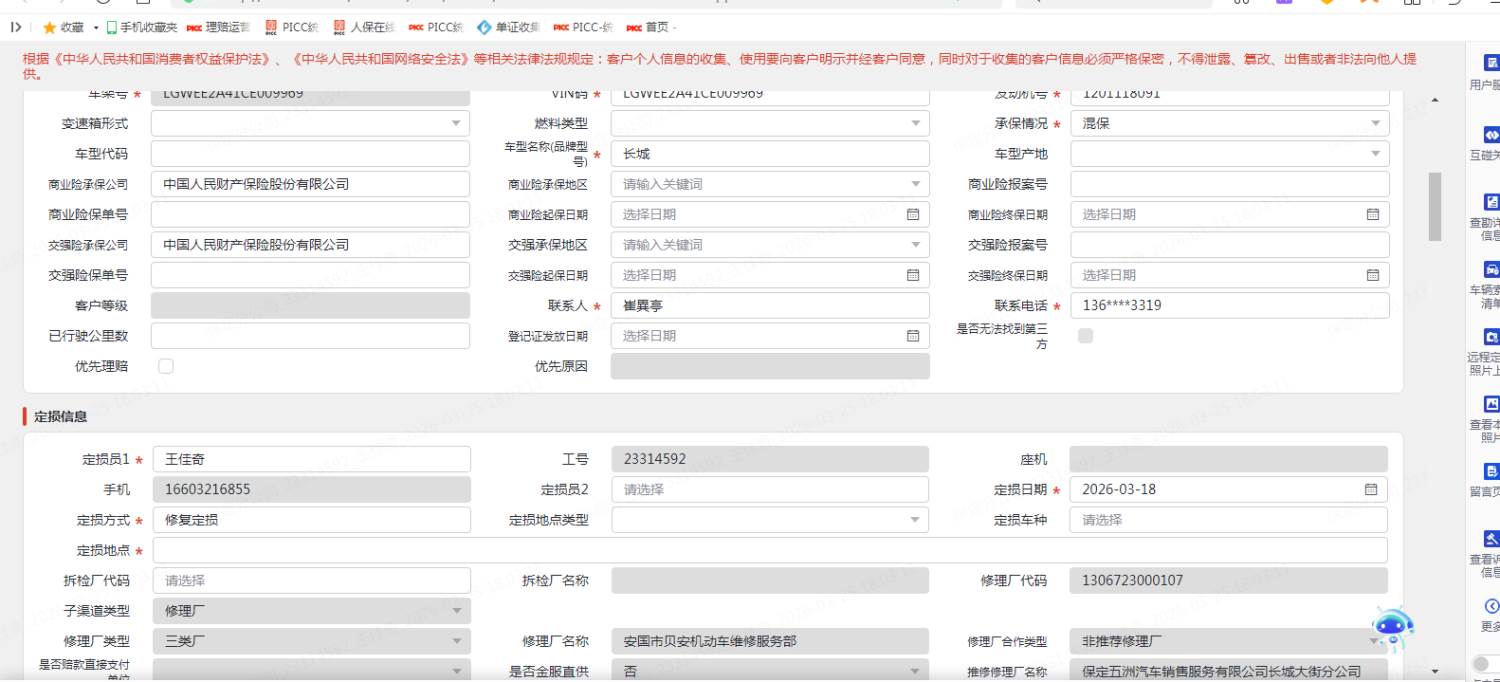Viewport: 1500px width, 682px height.
Task: Click the robot assistant floating icon
Action: 1393,629
